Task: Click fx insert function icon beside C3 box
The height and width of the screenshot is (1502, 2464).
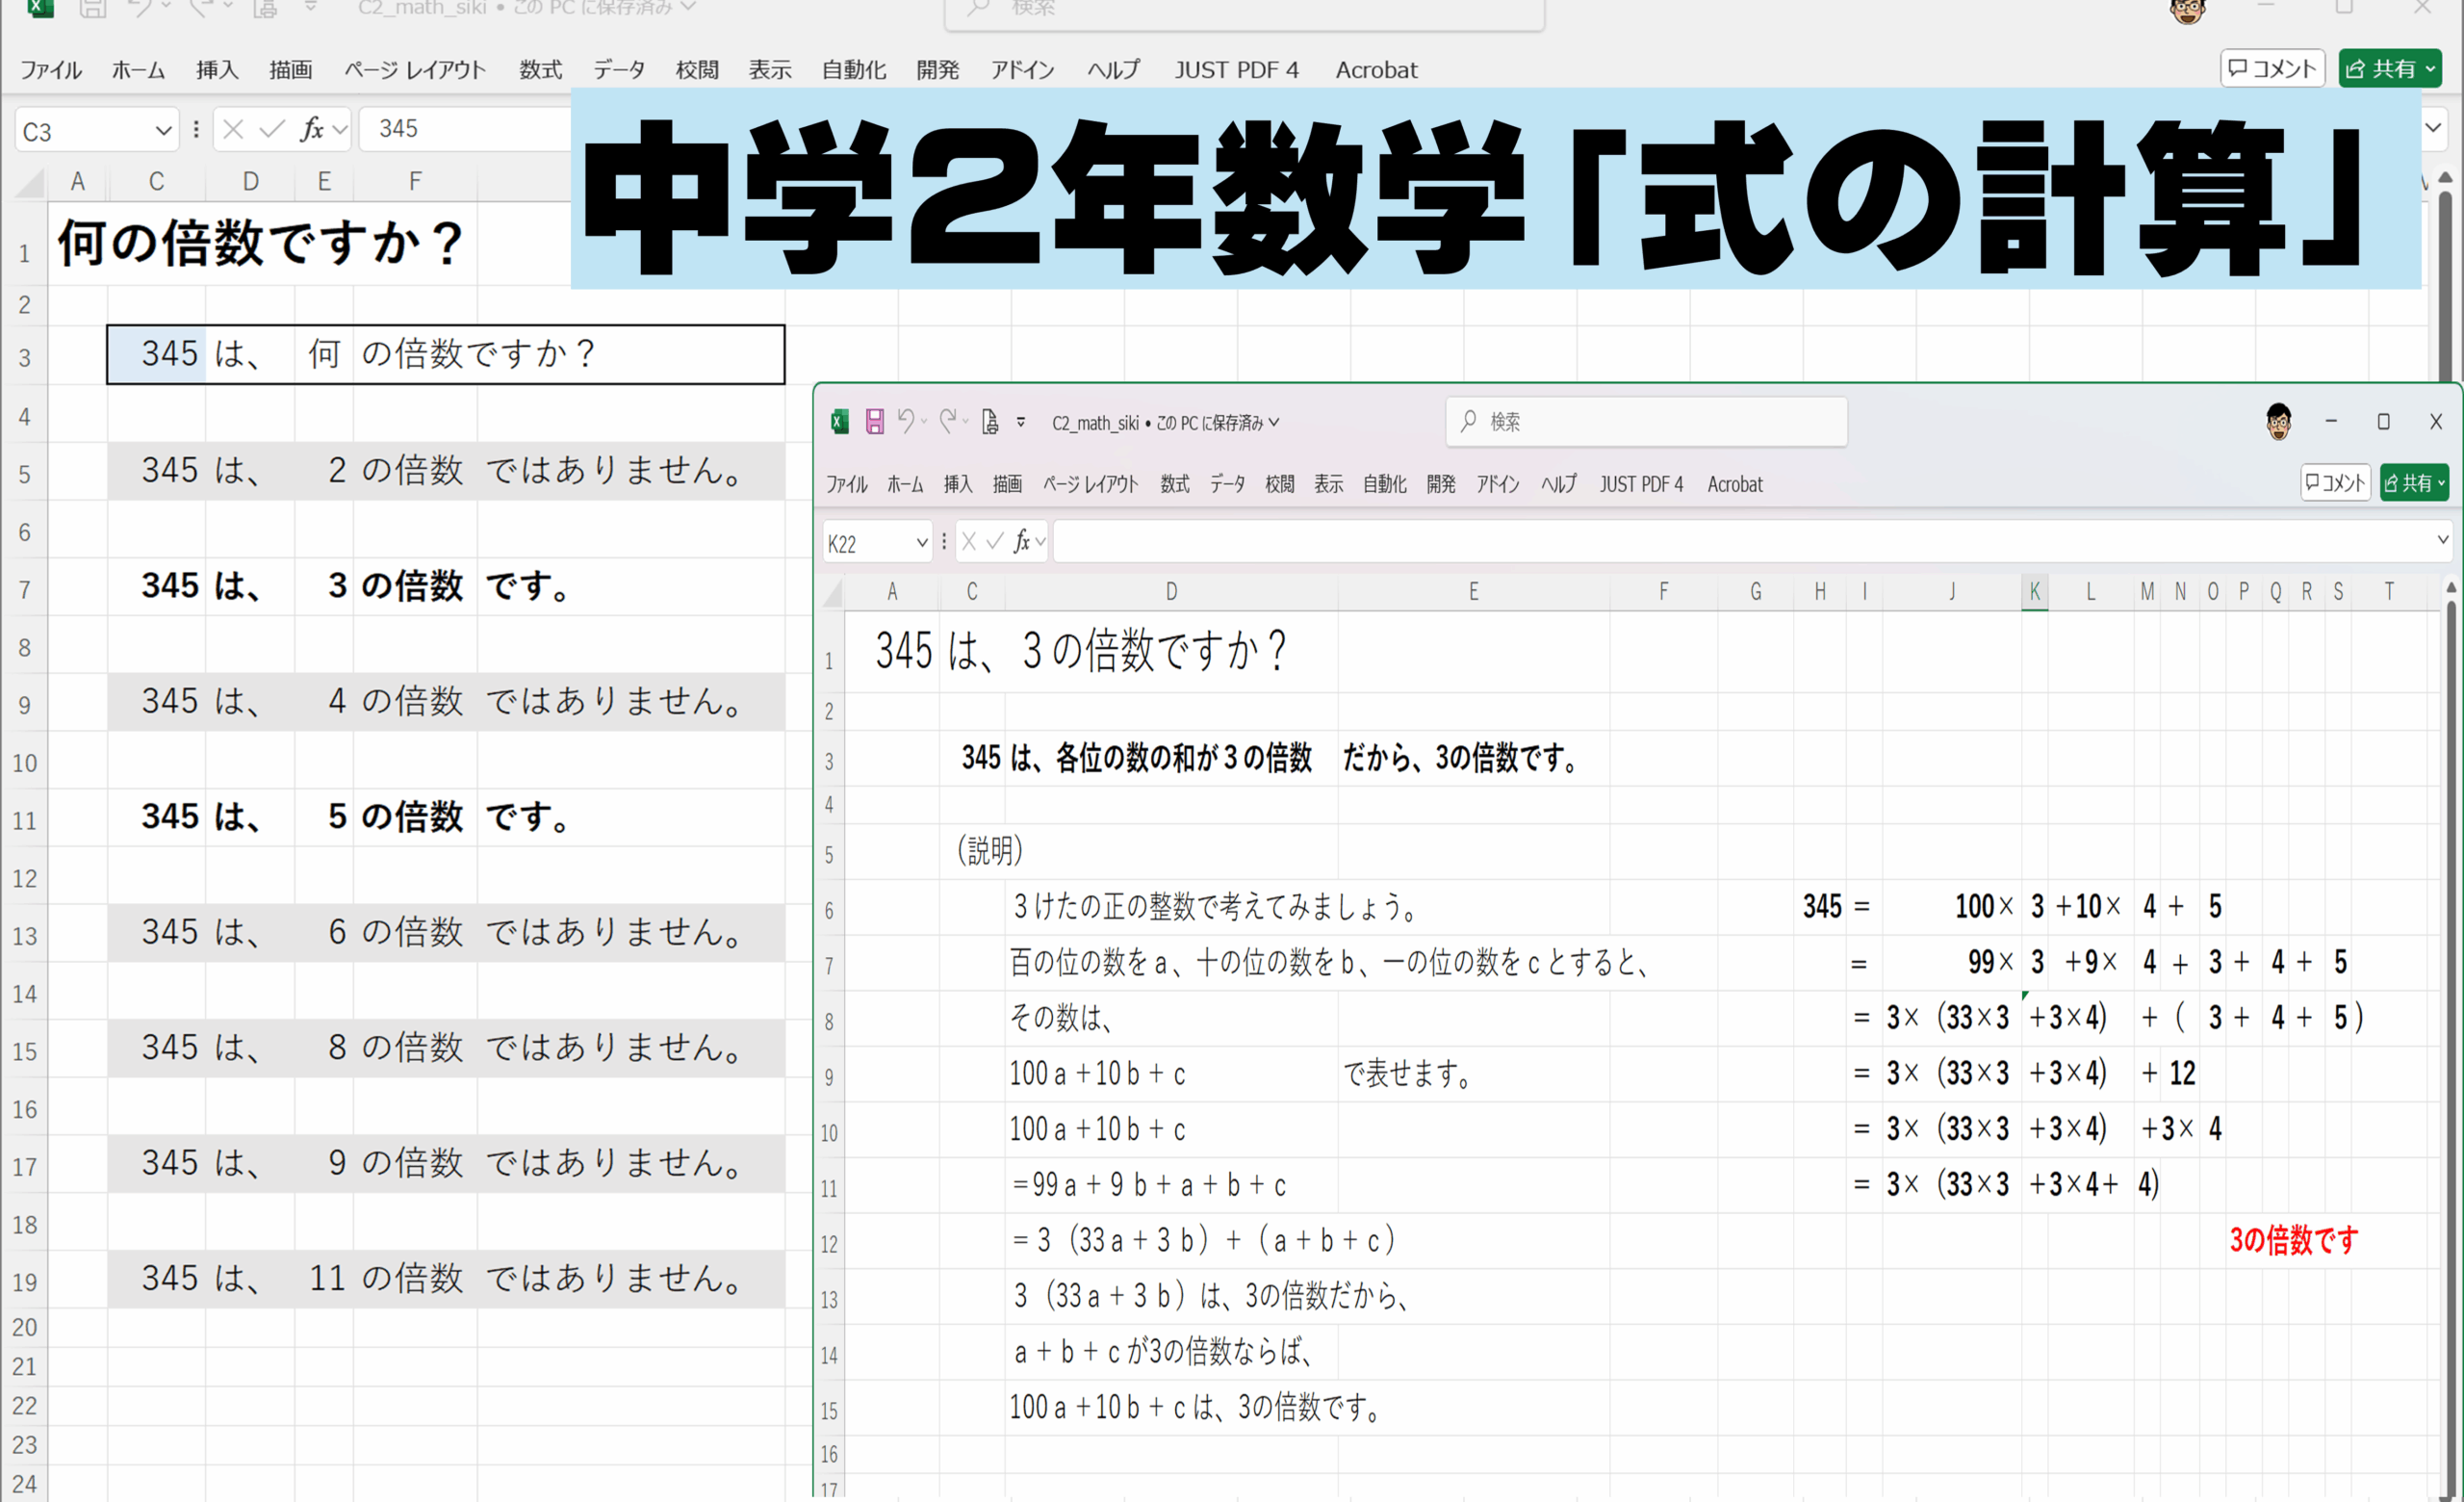Action: pyautogui.click(x=312, y=130)
